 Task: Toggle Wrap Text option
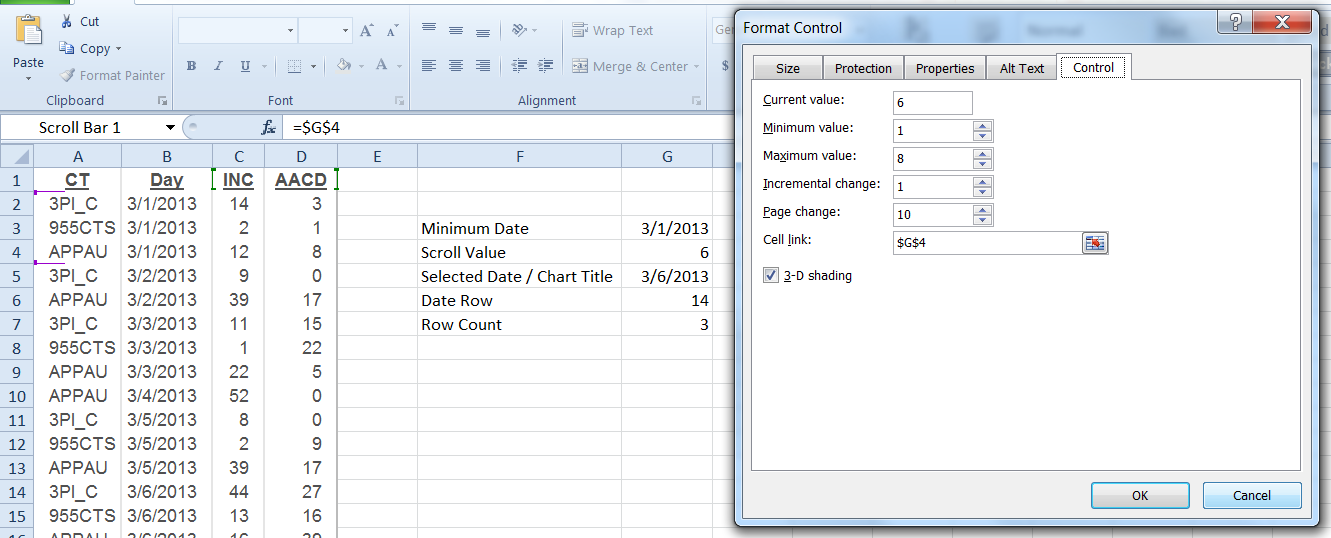(x=612, y=31)
